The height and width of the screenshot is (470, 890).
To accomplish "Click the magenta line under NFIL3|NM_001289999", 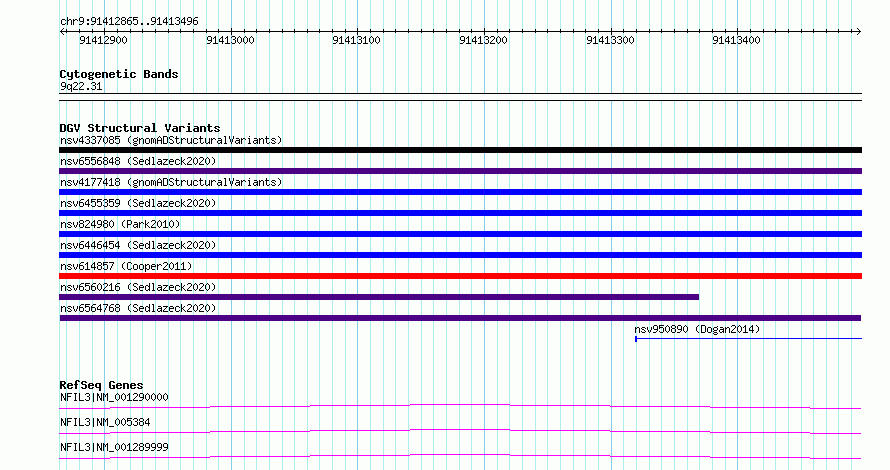I will tap(460, 456).
